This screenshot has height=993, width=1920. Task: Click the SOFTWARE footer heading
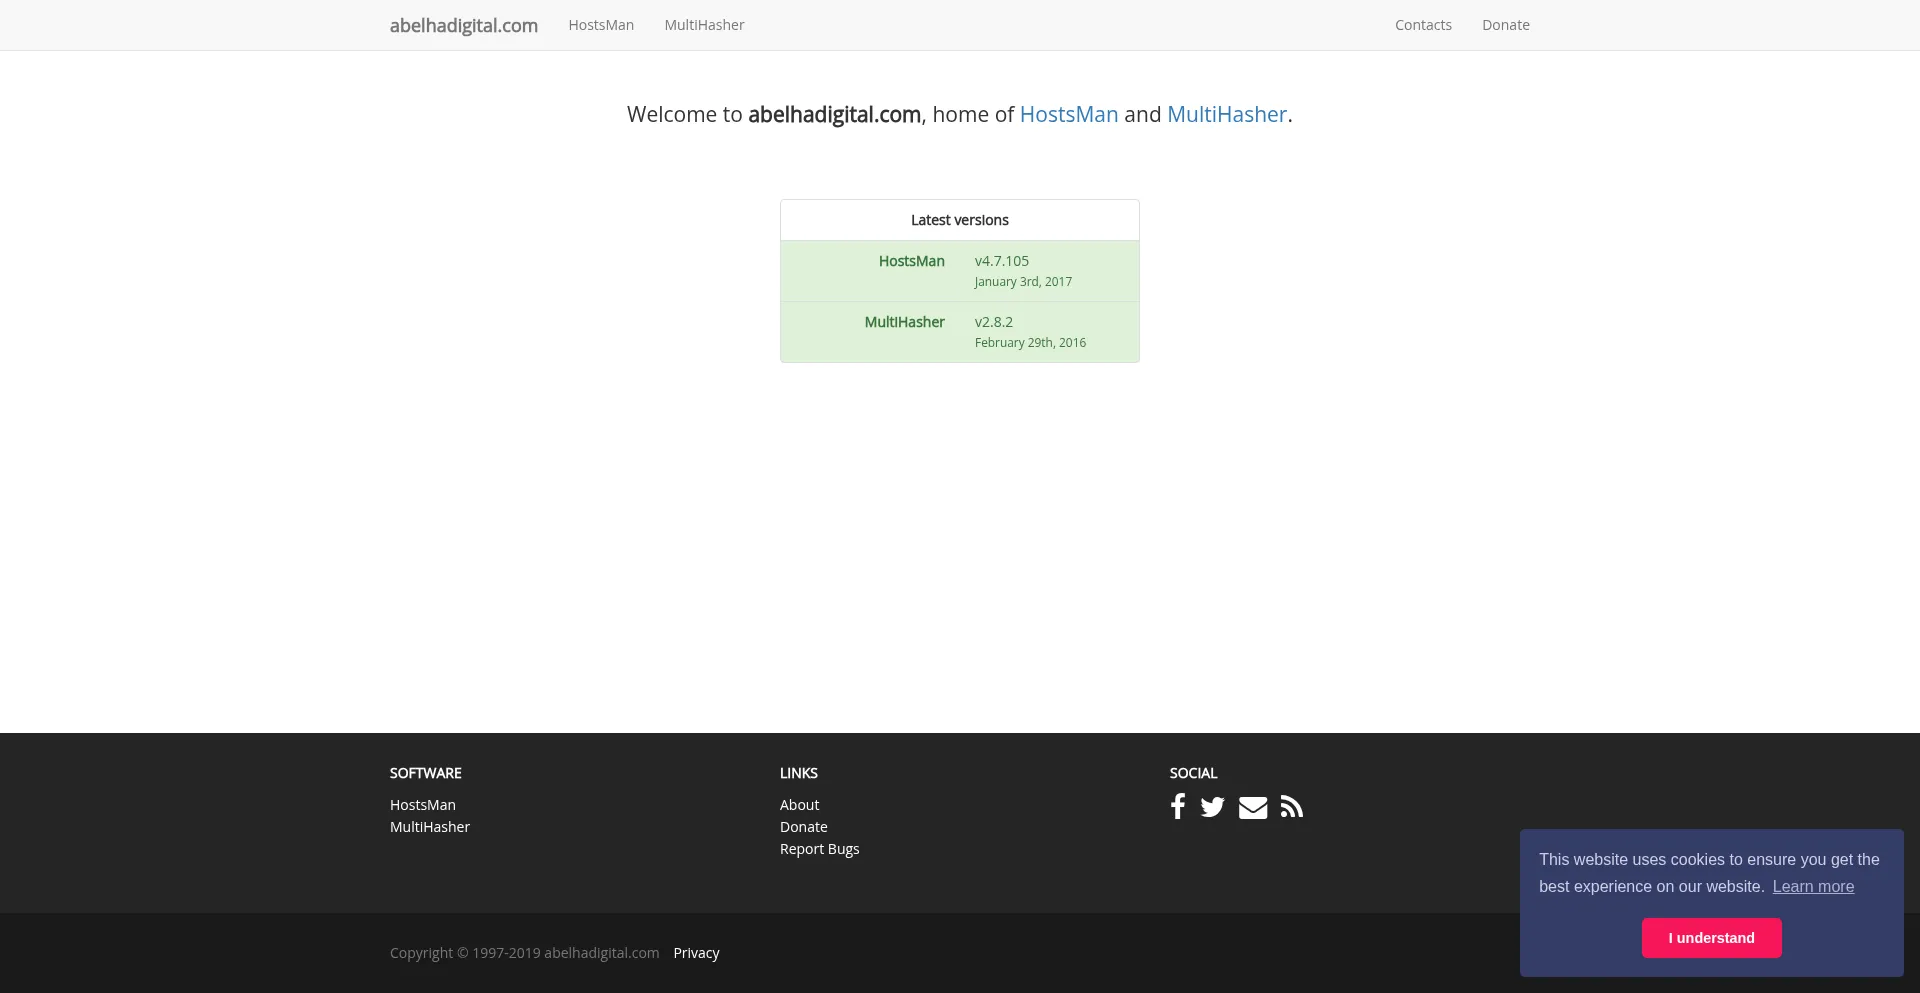click(x=426, y=773)
